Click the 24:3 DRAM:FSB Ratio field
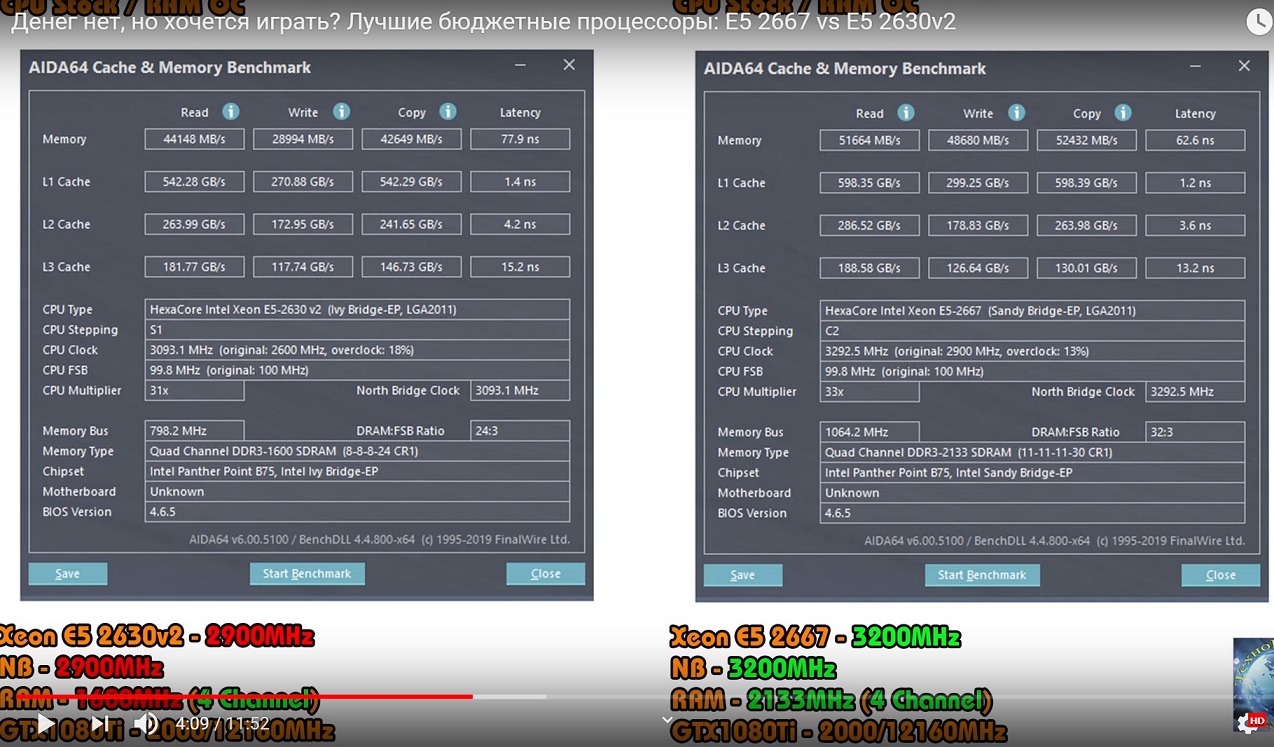This screenshot has height=747, width=1274. [520, 430]
